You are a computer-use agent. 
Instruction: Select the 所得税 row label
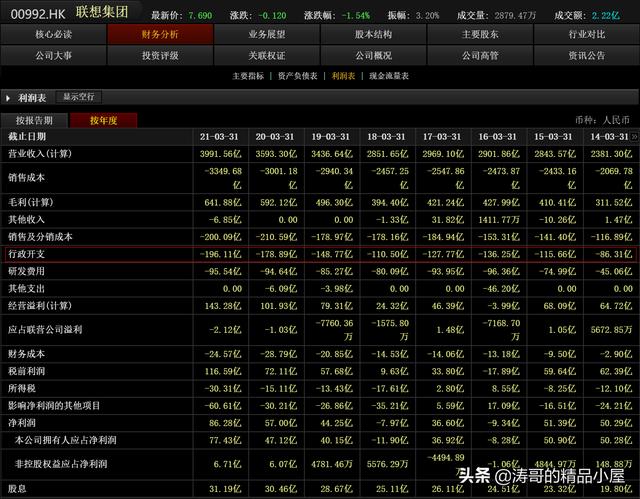22,388
